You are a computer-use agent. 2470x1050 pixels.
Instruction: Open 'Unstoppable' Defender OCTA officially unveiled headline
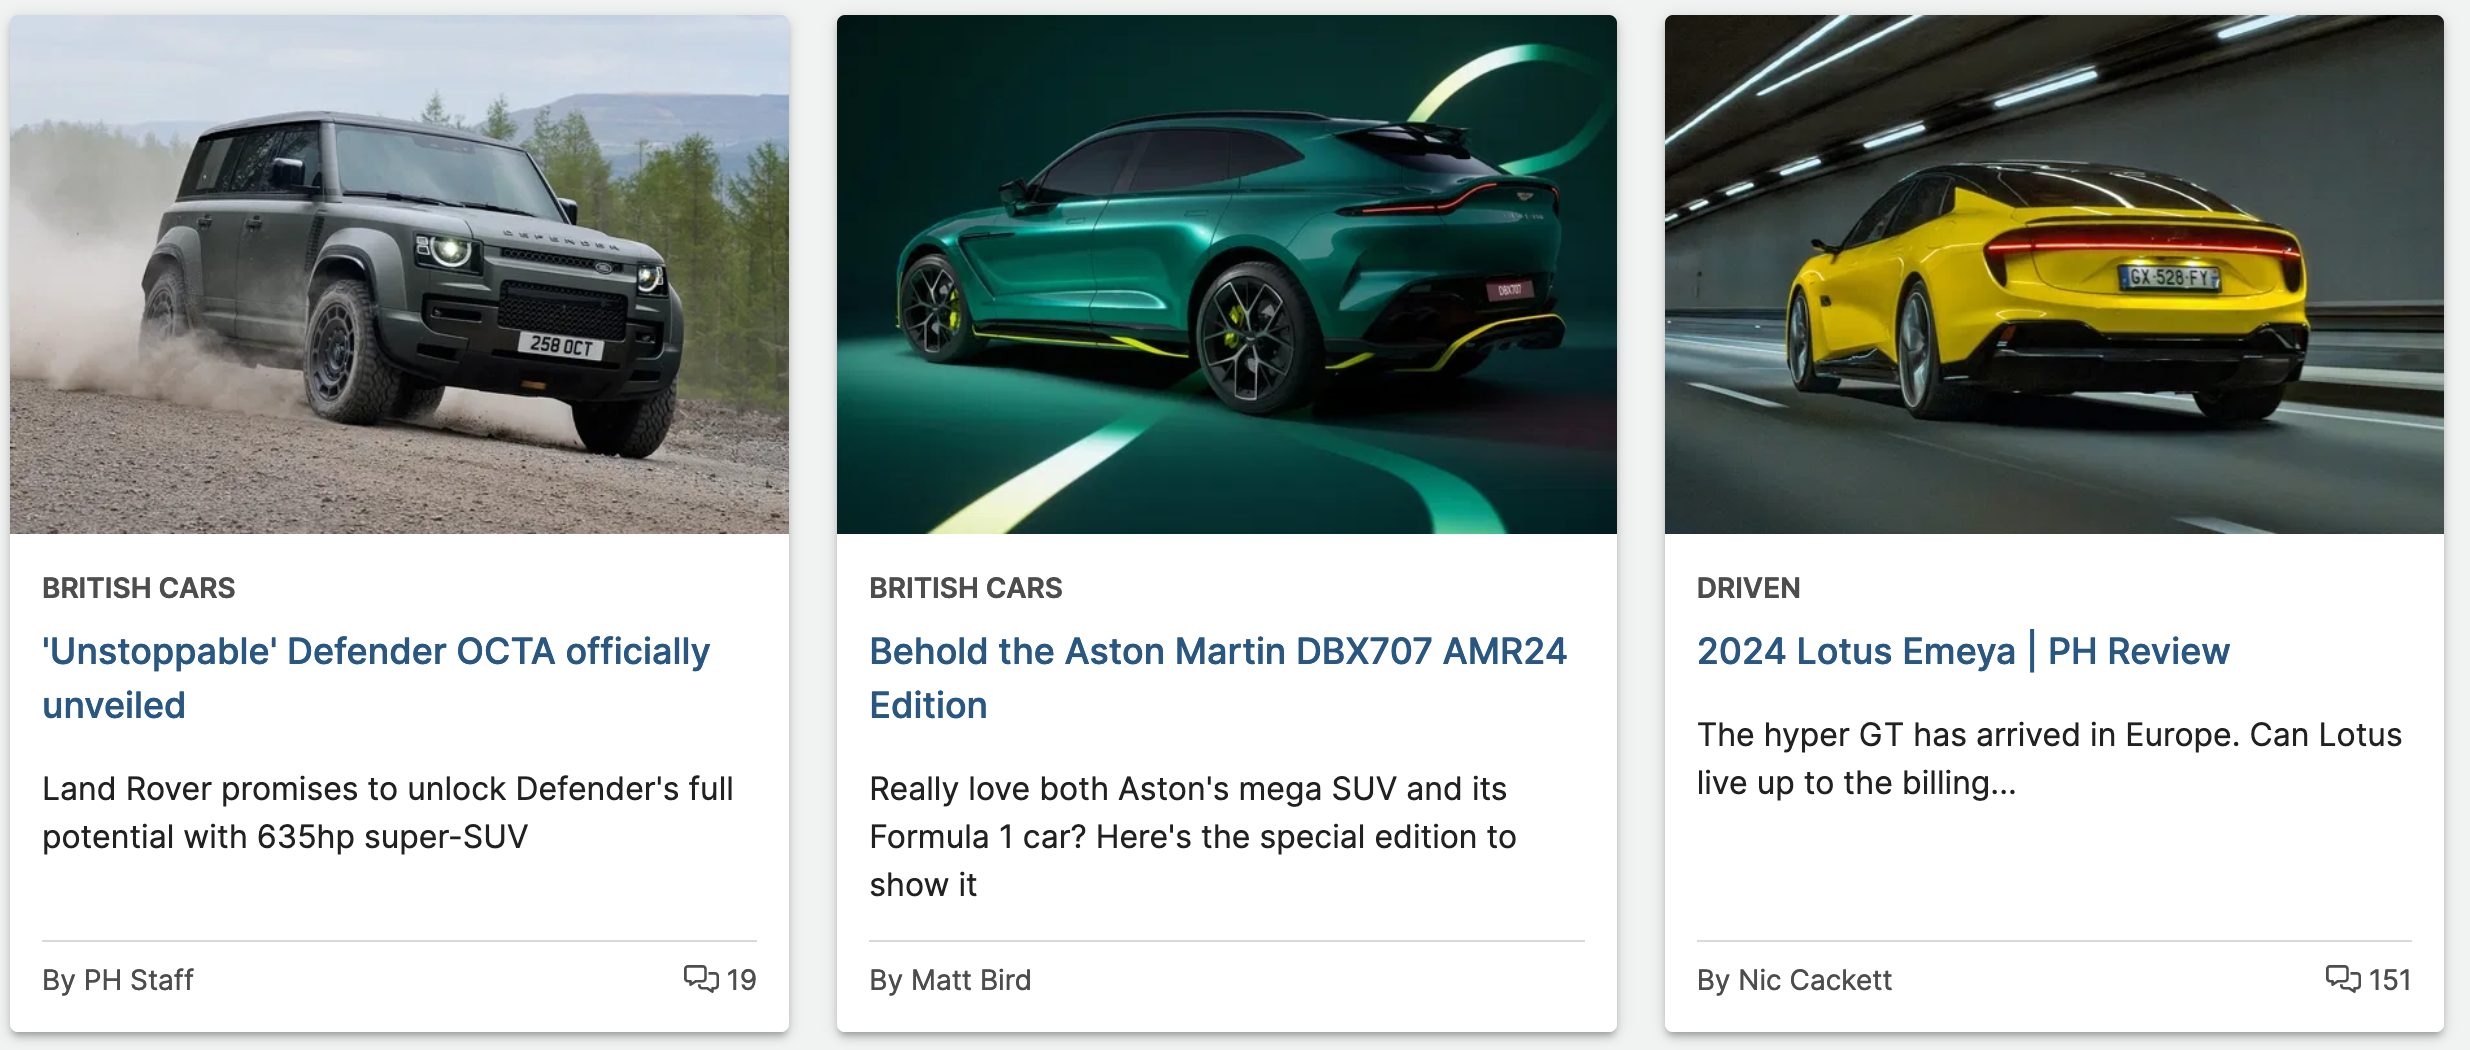(x=376, y=678)
